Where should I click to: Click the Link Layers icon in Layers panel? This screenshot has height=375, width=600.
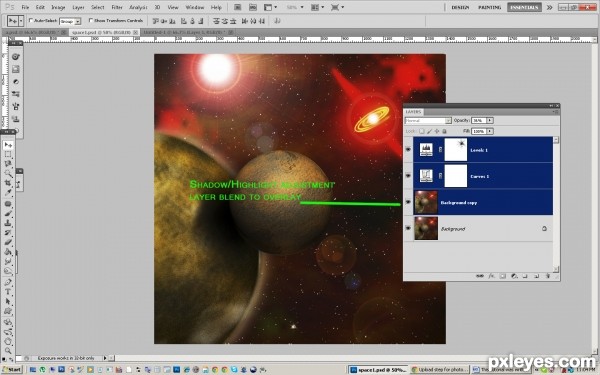[x=479, y=276]
